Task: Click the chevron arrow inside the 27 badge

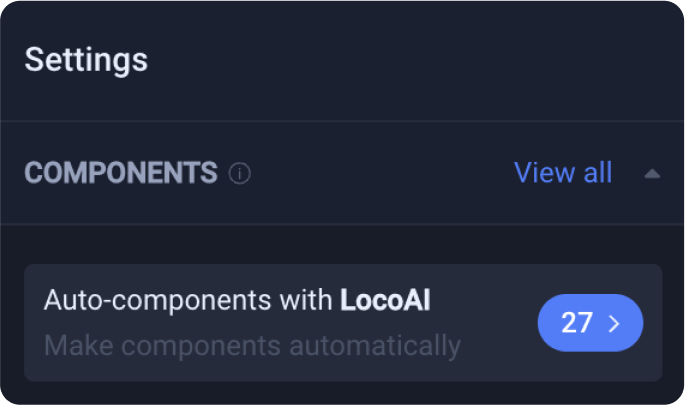Action: 615,323
